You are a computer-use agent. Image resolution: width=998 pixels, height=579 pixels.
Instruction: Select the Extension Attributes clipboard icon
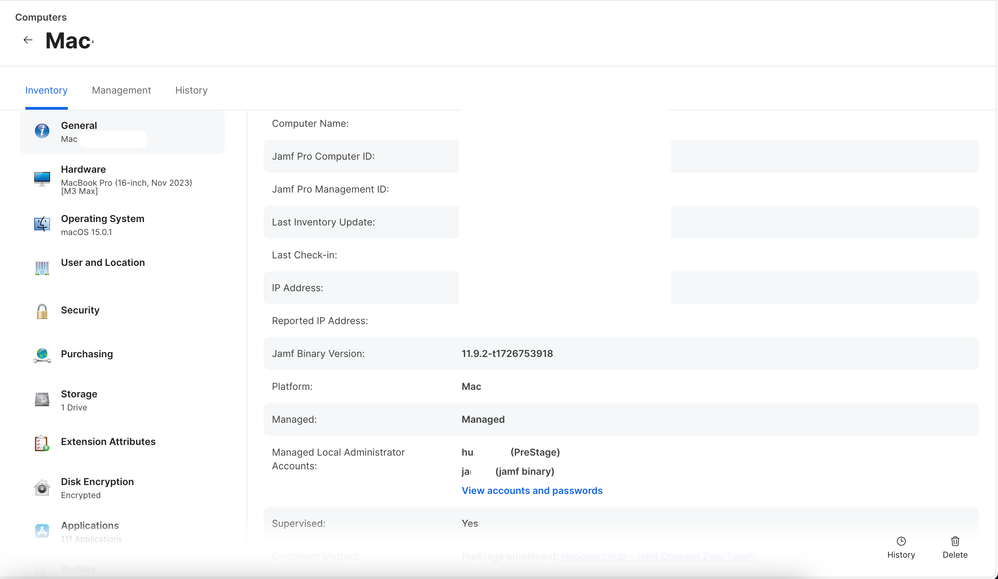click(42, 443)
